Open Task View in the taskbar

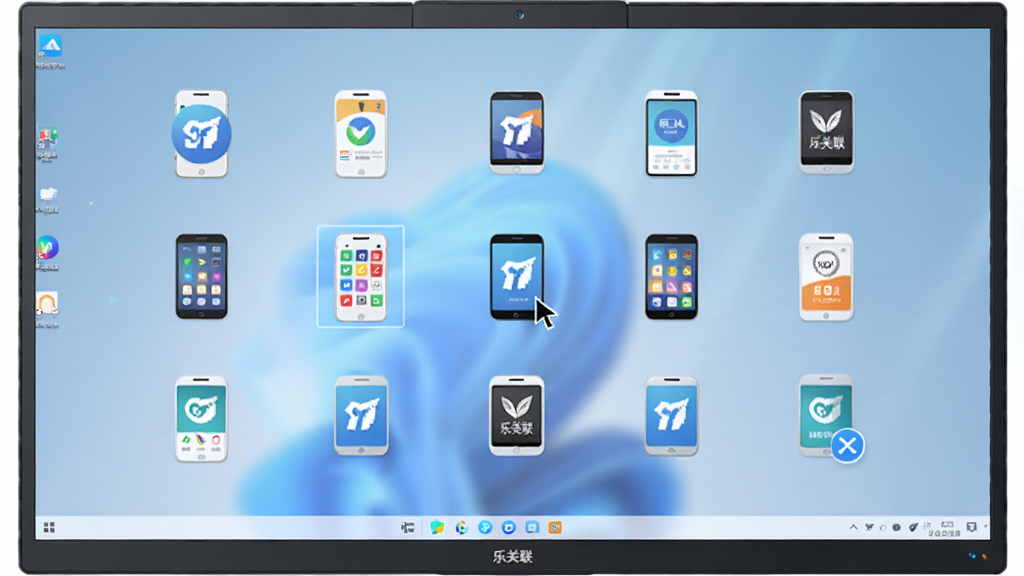pyautogui.click(x=408, y=528)
